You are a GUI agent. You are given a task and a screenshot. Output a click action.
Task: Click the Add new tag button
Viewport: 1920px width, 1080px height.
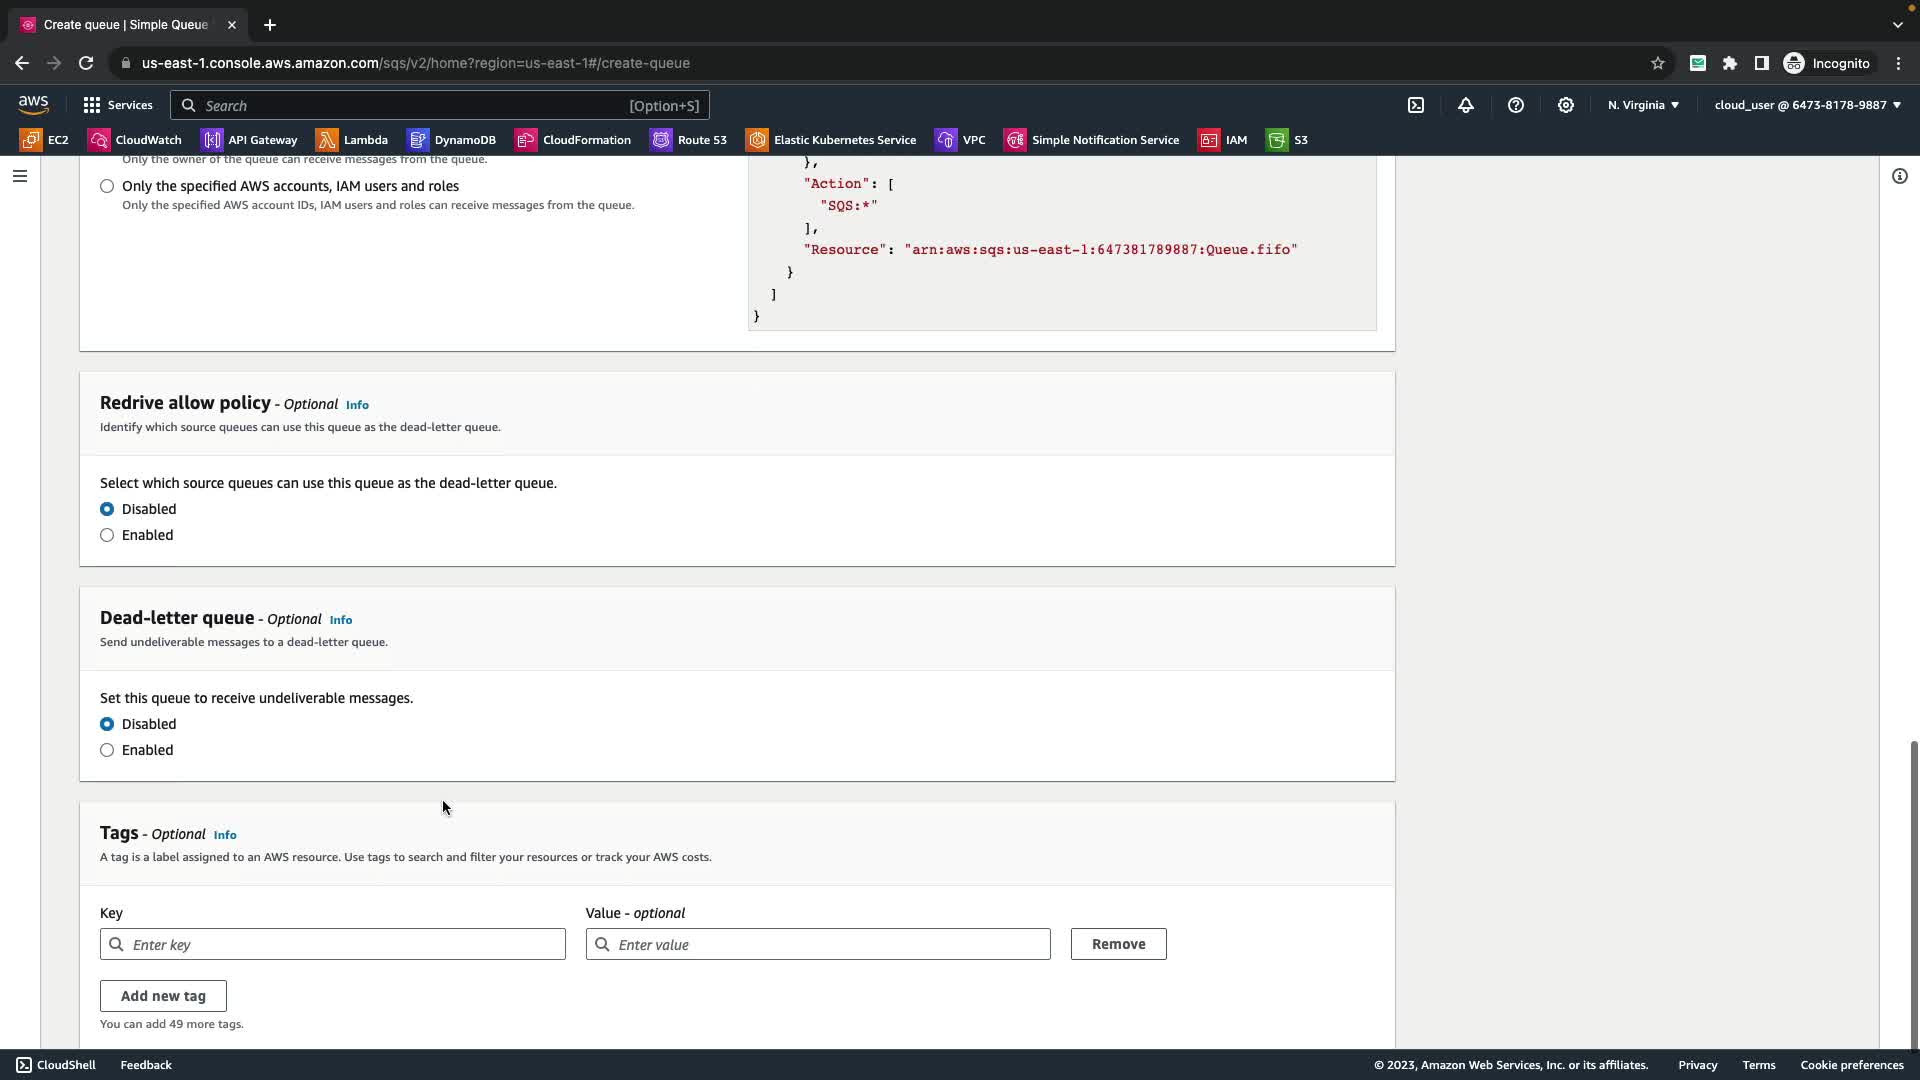[x=163, y=996]
